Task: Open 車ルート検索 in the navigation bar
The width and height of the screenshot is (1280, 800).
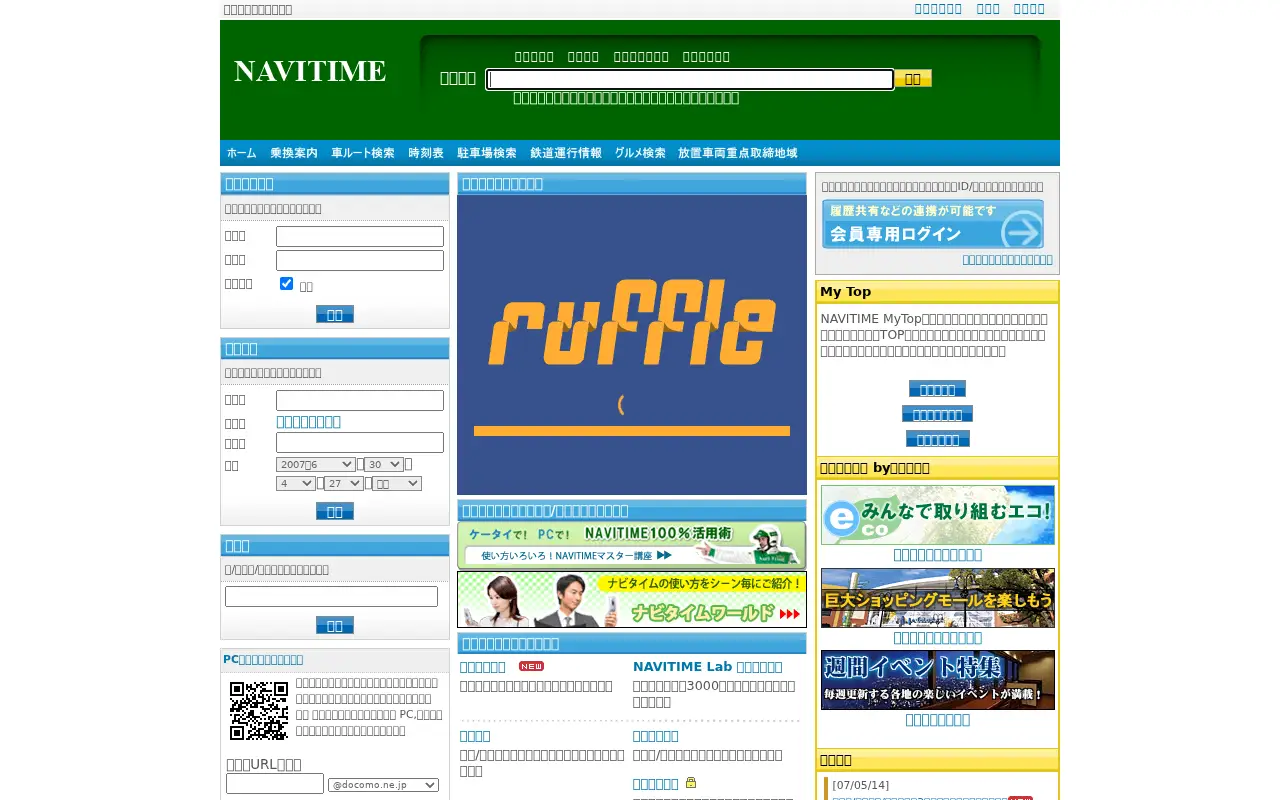Action: click(x=363, y=153)
